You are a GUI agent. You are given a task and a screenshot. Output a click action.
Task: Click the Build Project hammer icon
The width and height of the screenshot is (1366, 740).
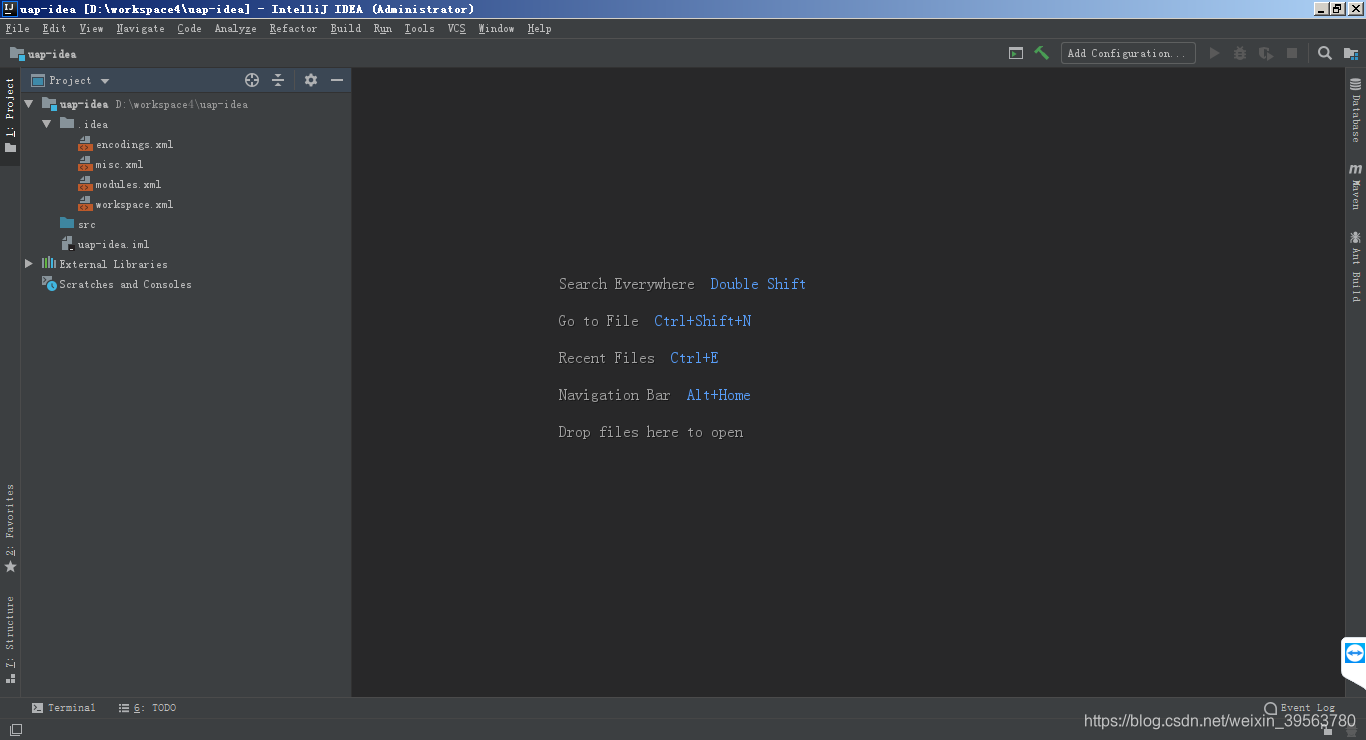tap(1041, 53)
